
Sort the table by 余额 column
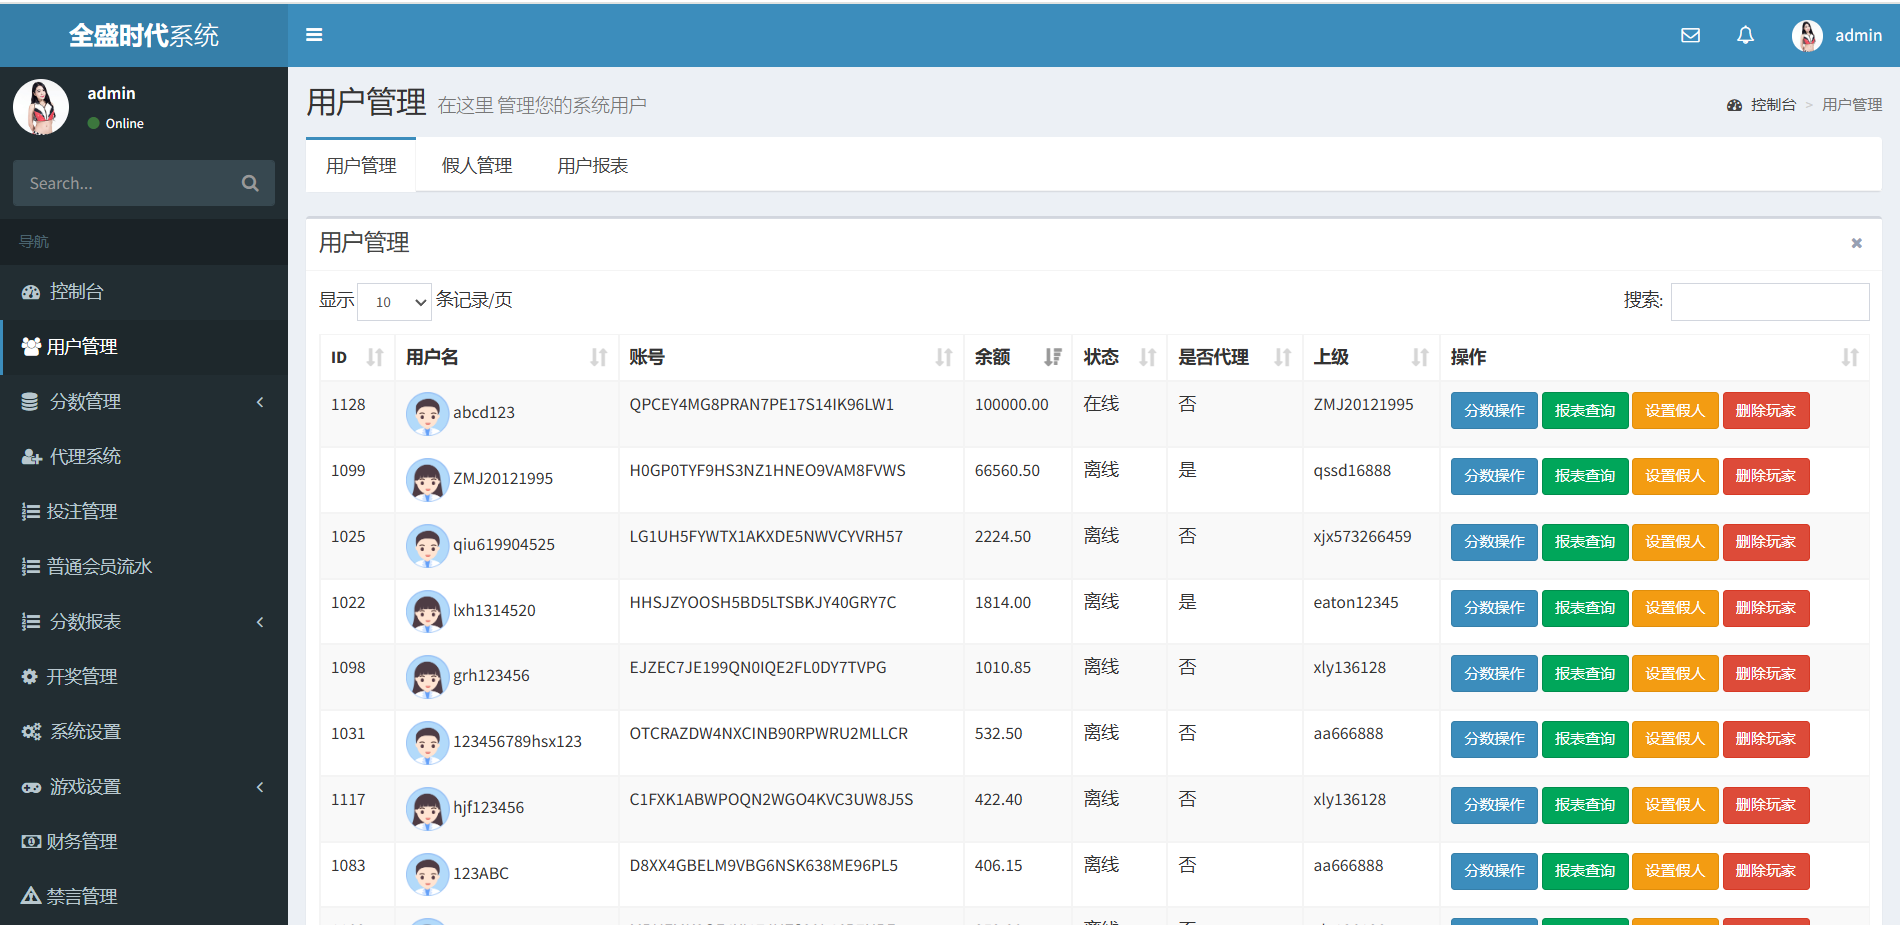(x=1051, y=357)
